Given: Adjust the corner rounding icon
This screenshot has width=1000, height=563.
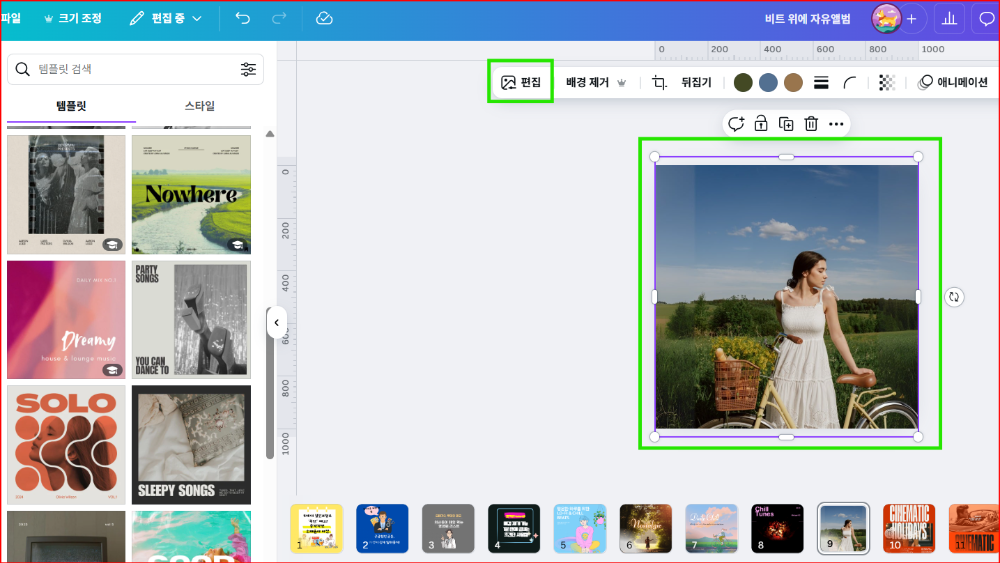Looking at the screenshot, I should [849, 82].
